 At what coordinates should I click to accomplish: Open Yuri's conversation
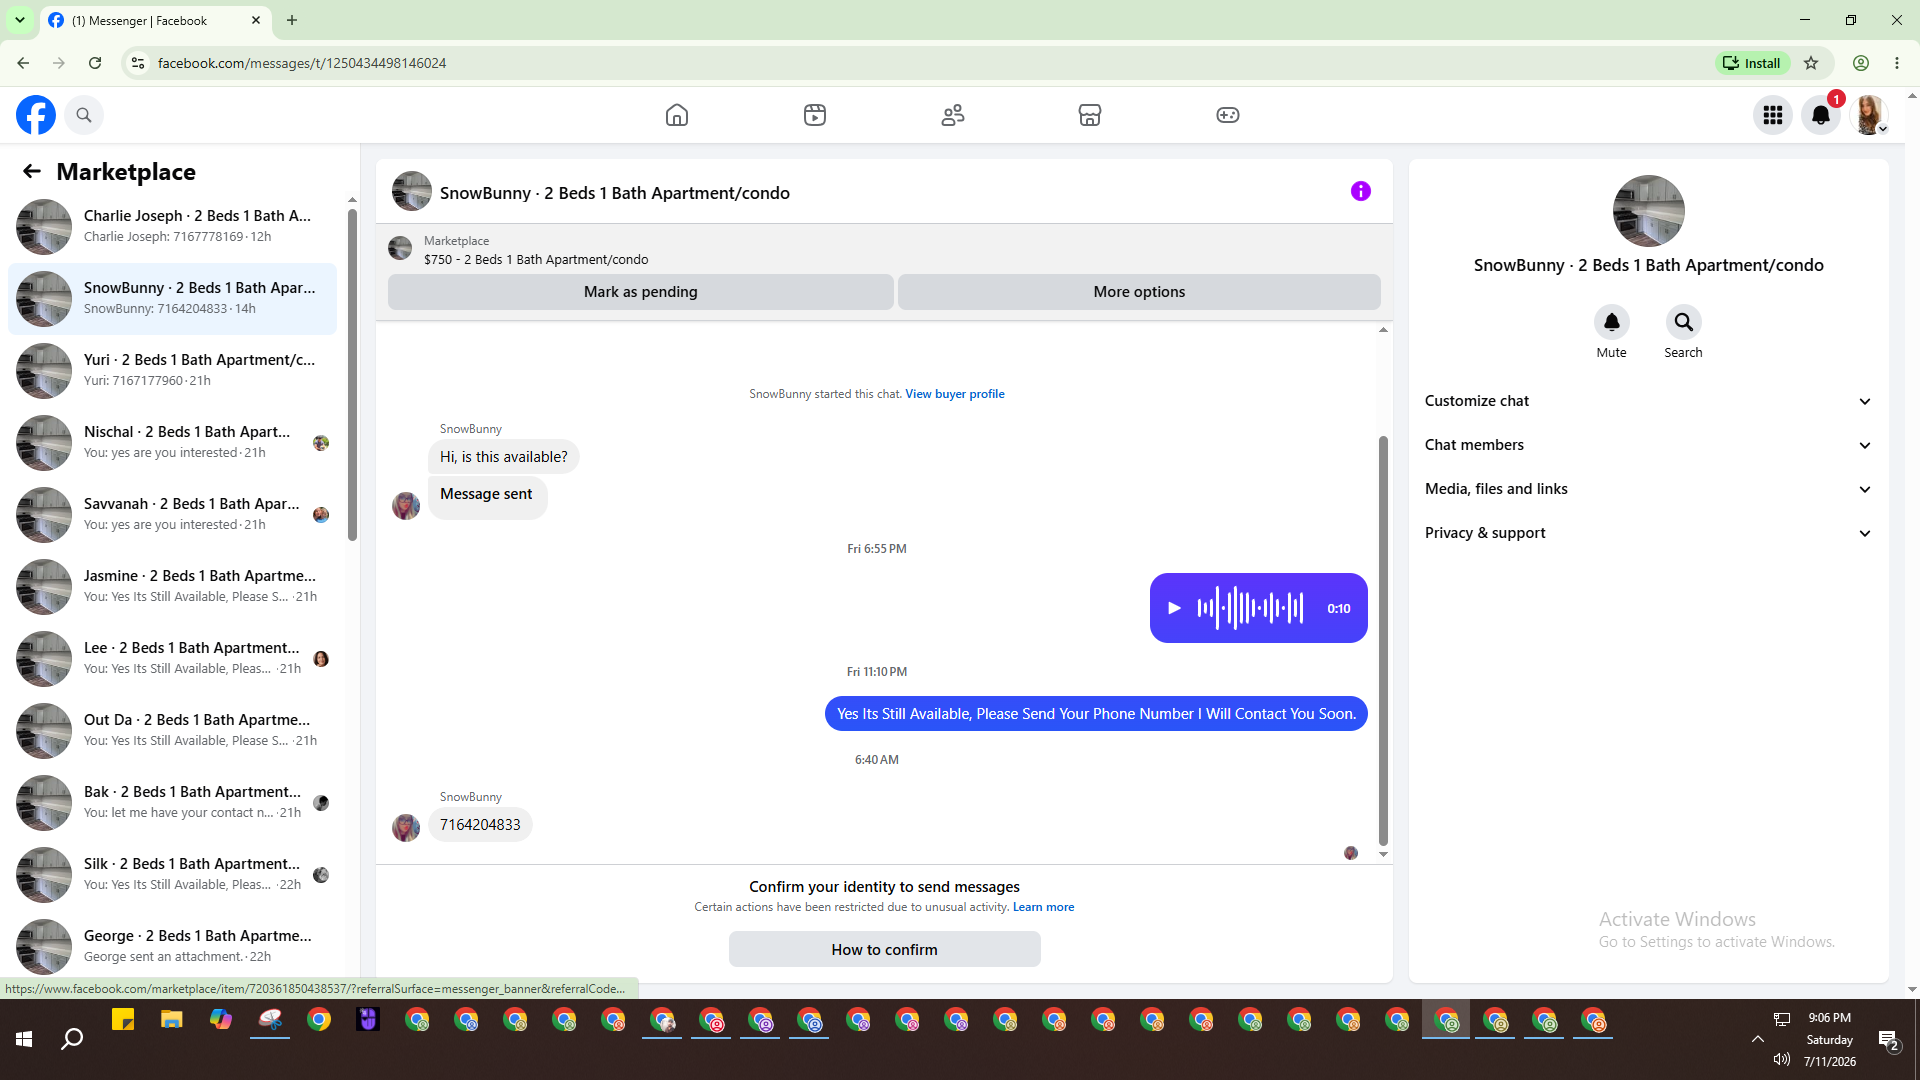[172, 370]
